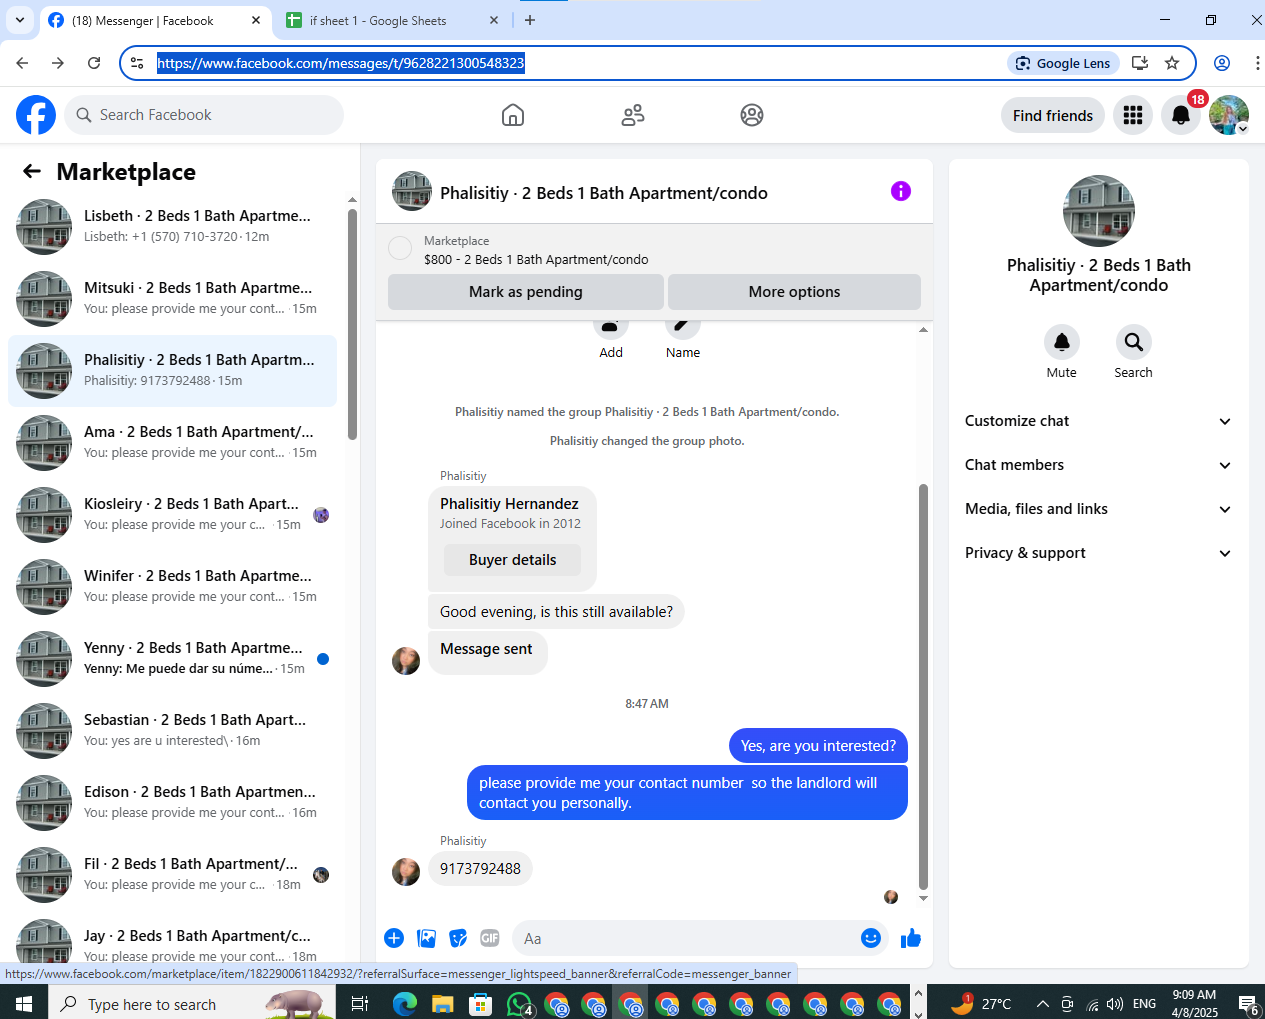
Task: Open the $800 Marketplace listing link
Action: coord(536,259)
